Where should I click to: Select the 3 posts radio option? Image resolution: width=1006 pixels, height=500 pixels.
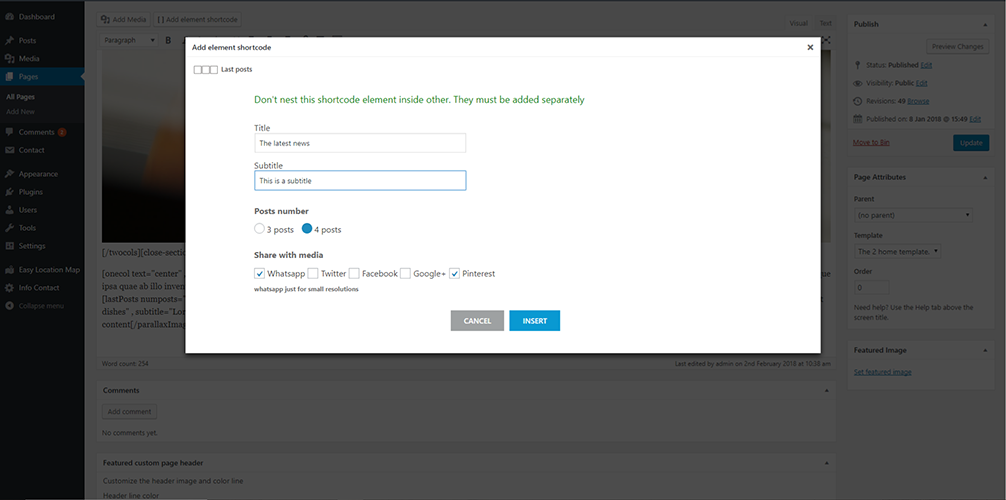[x=260, y=229]
